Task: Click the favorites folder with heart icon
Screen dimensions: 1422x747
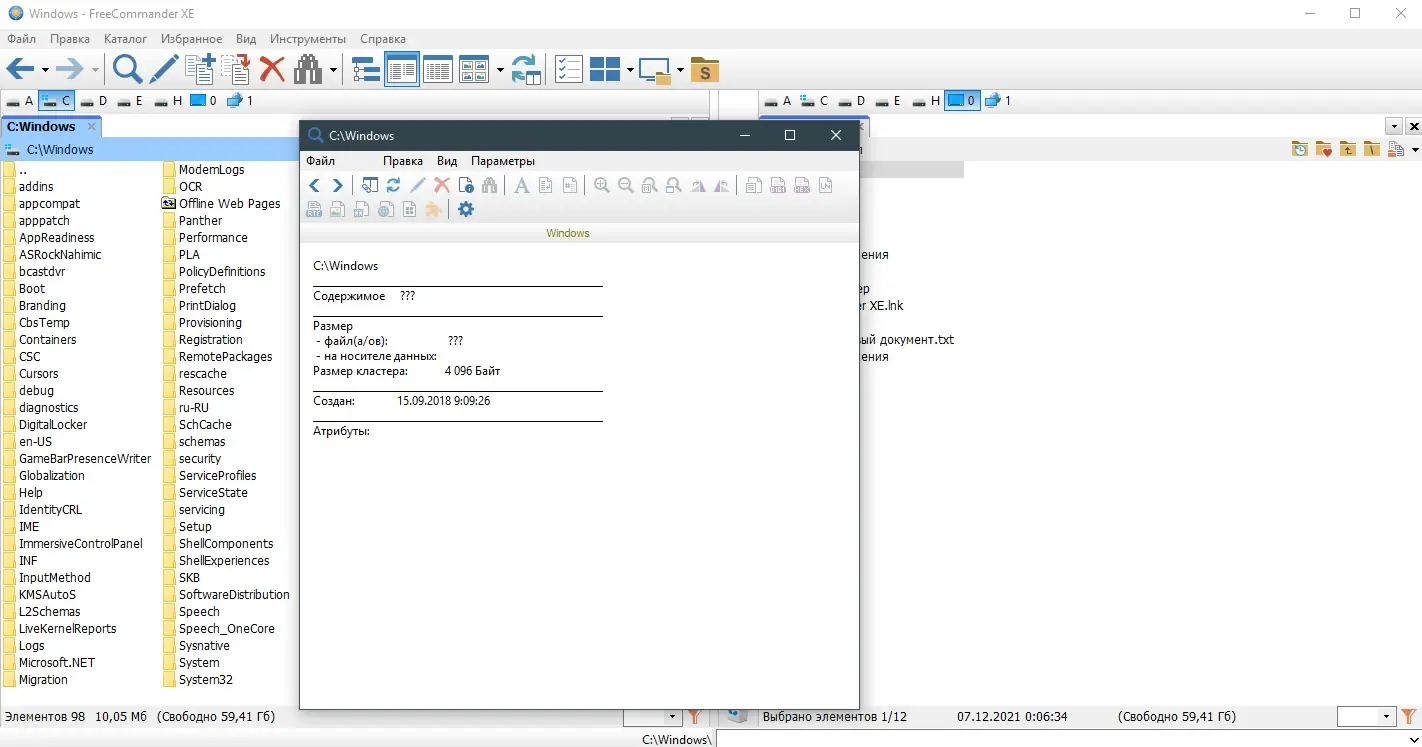Action: (x=1323, y=149)
